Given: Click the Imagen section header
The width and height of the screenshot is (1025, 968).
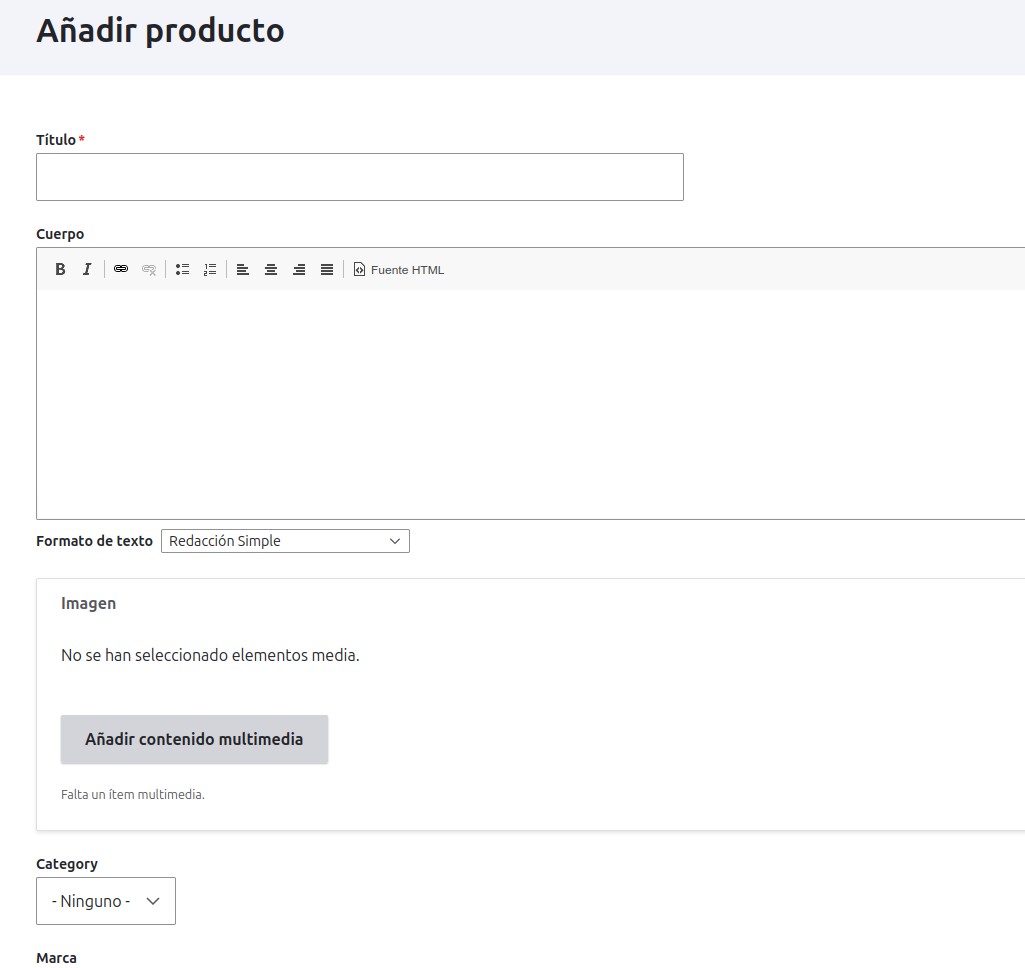Looking at the screenshot, I should (x=89, y=603).
